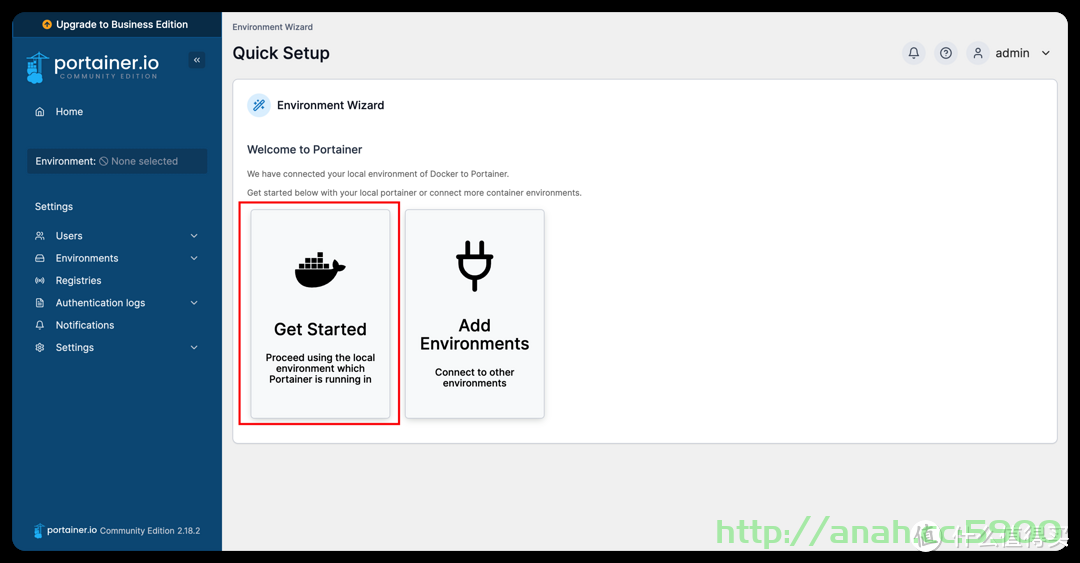
Task: Click the Home house icon
Action: pyautogui.click(x=40, y=112)
